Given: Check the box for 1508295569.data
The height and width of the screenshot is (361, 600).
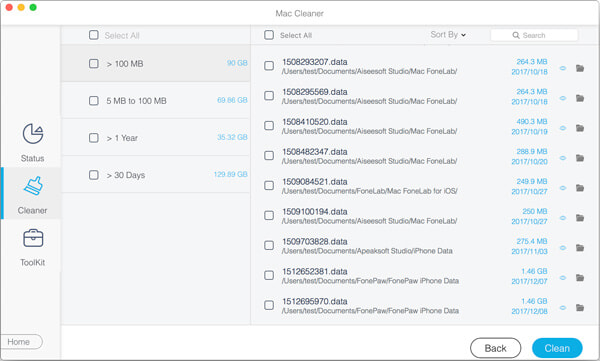Looking at the screenshot, I should tap(269, 96).
